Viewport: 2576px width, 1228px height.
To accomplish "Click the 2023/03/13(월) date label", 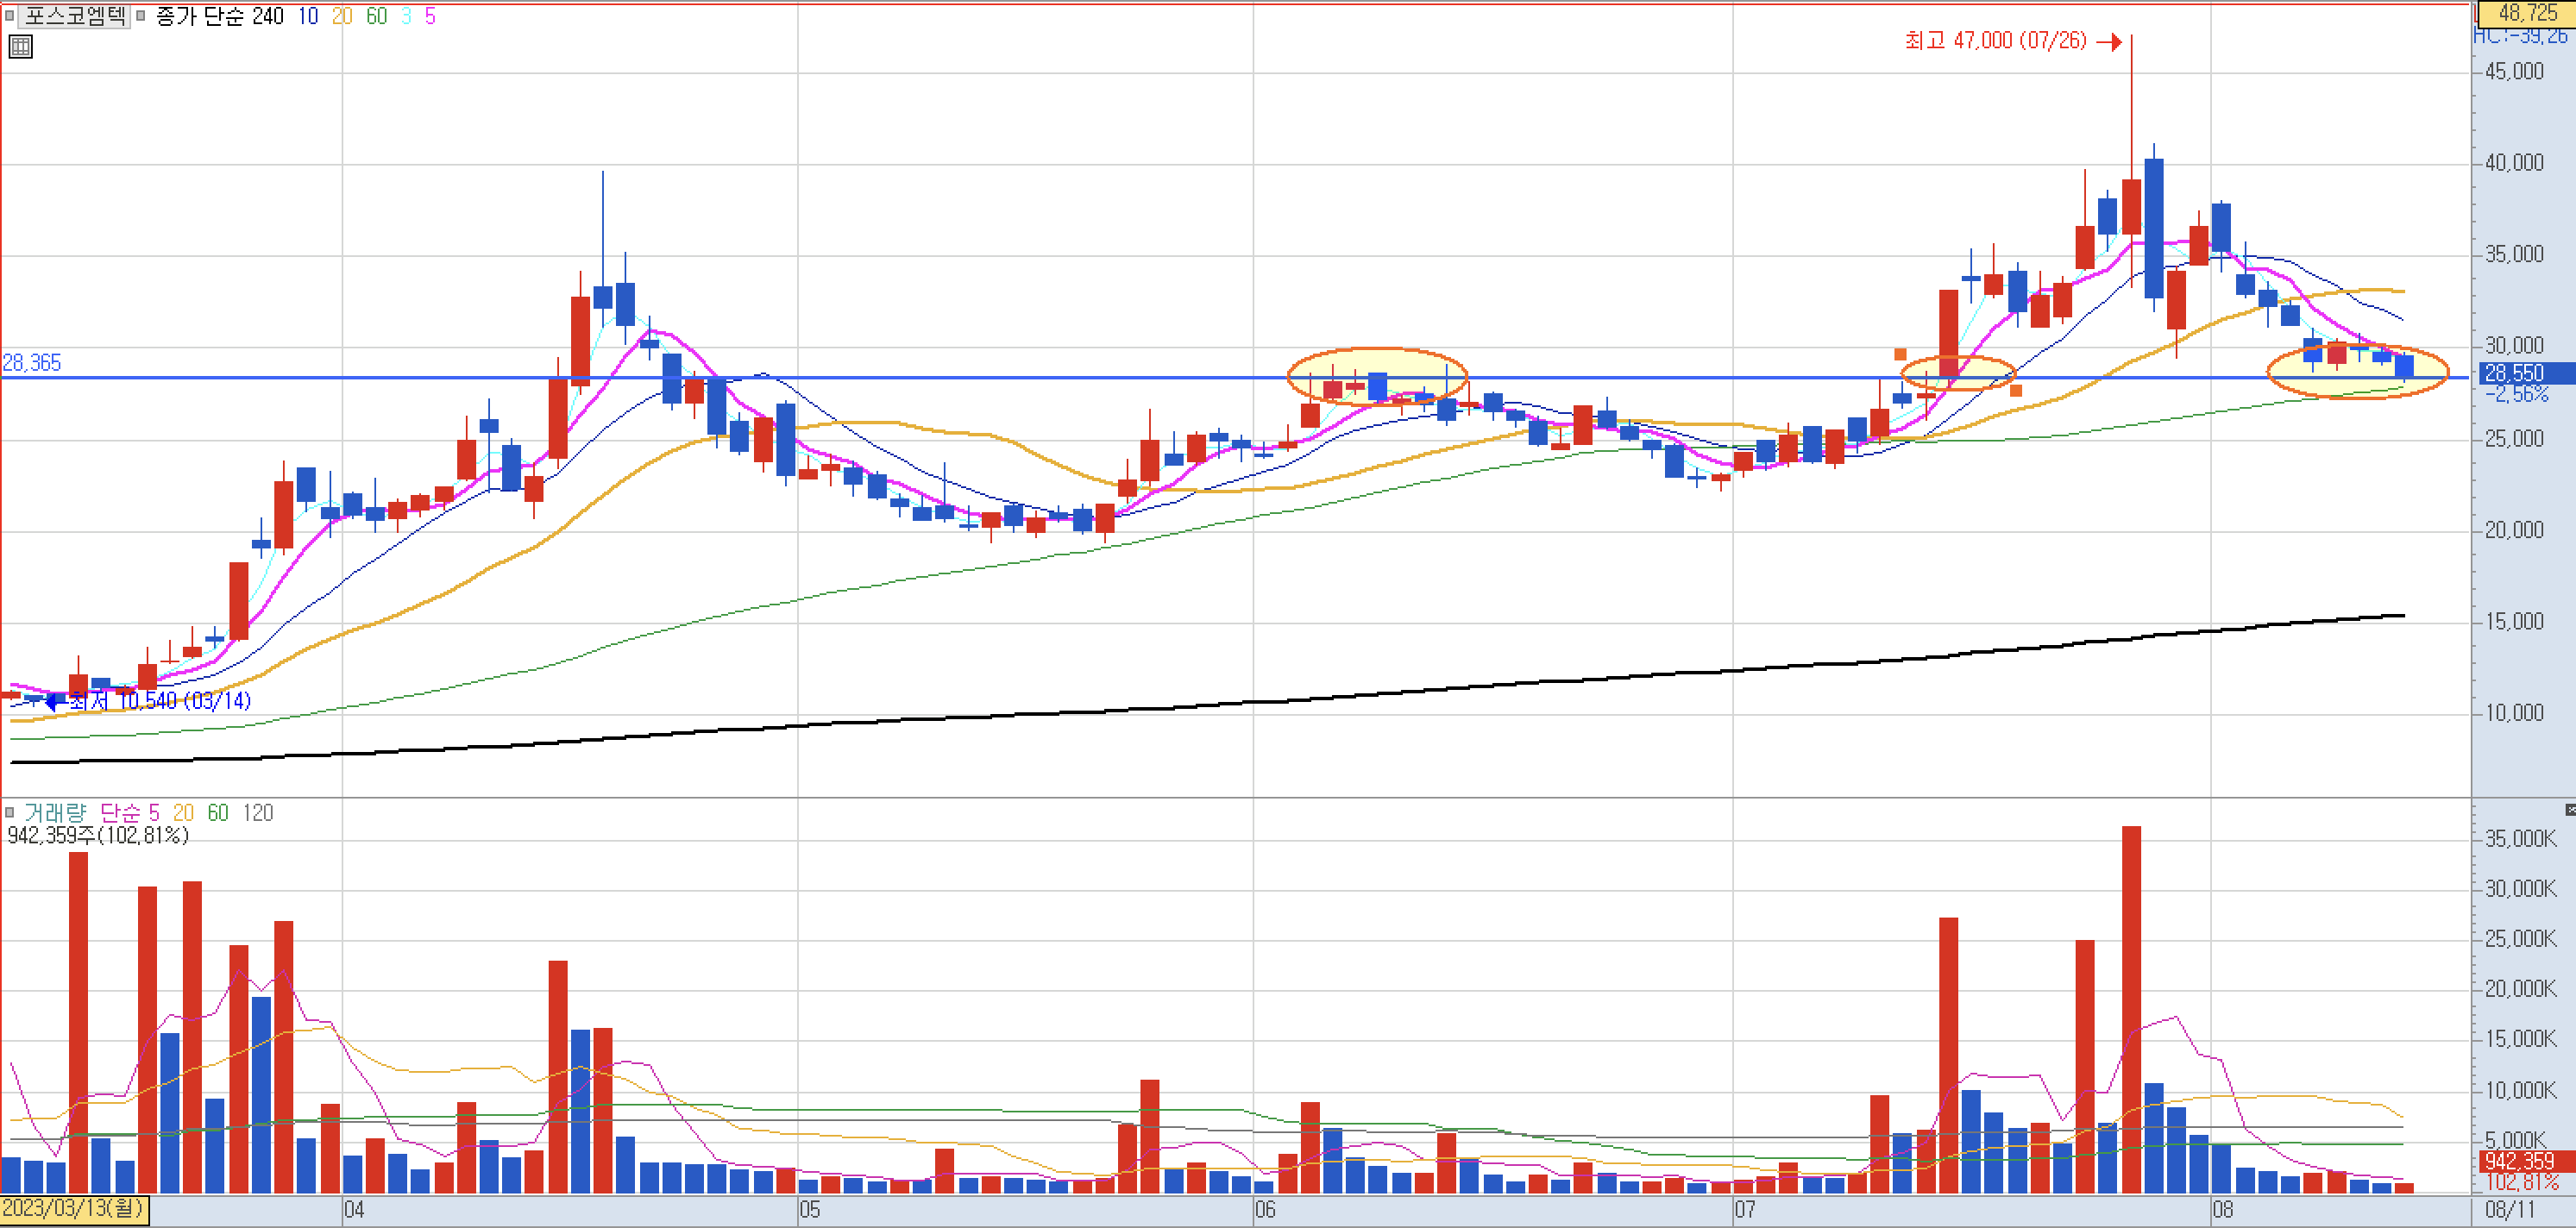I will (x=73, y=1208).
